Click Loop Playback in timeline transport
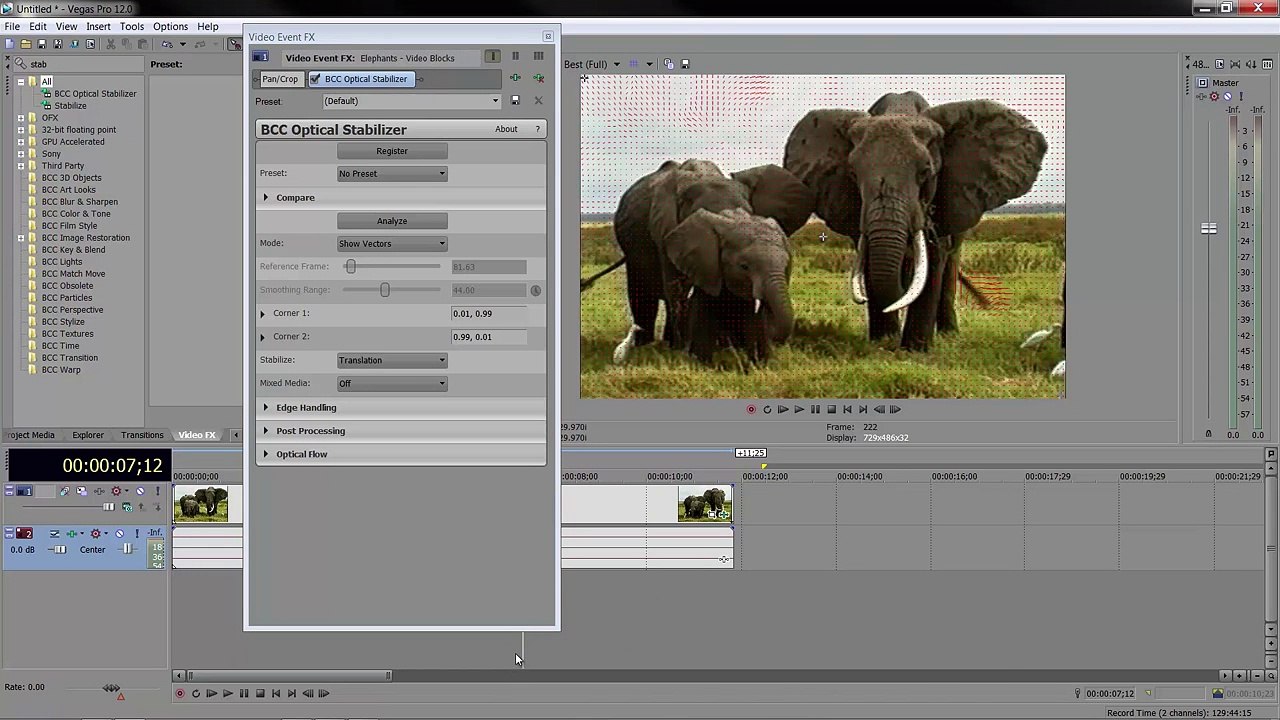Screen dimensions: 1280x720 click(x=196, y=693)
